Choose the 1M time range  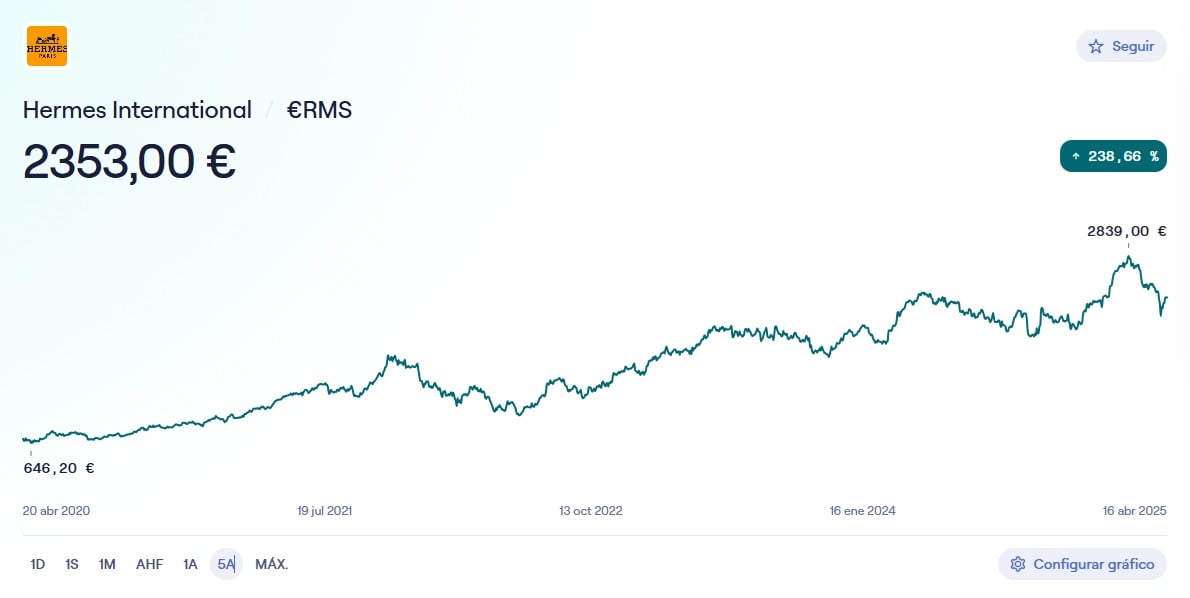click(x=107, y=564)
